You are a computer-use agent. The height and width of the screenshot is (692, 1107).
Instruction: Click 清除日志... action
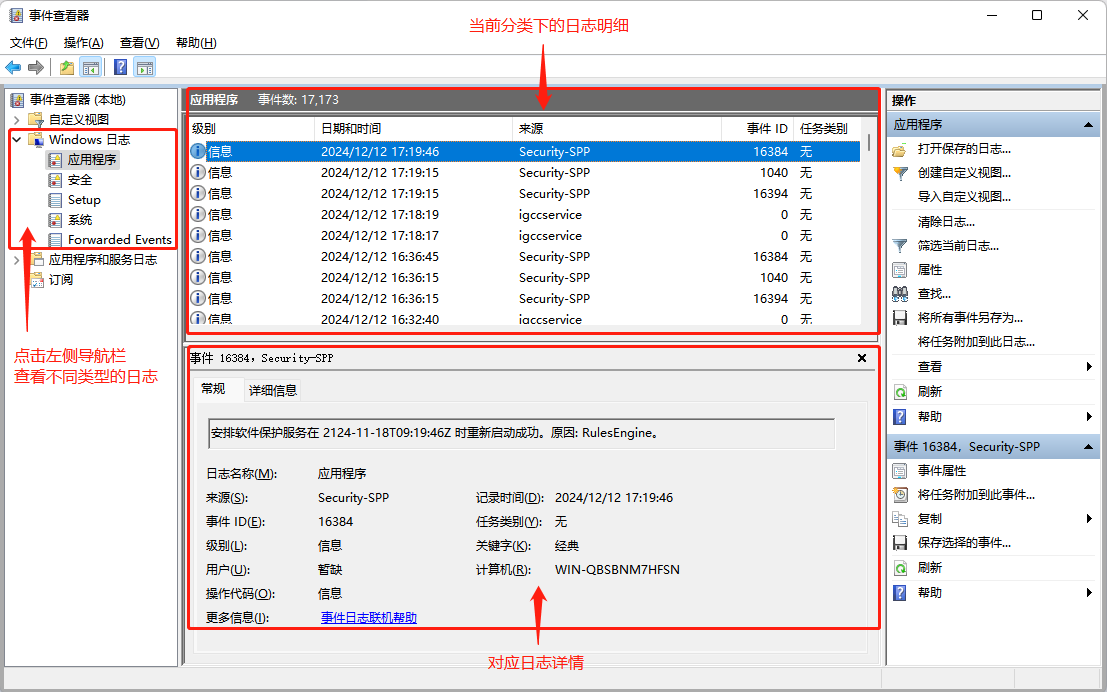pos(946,222)
